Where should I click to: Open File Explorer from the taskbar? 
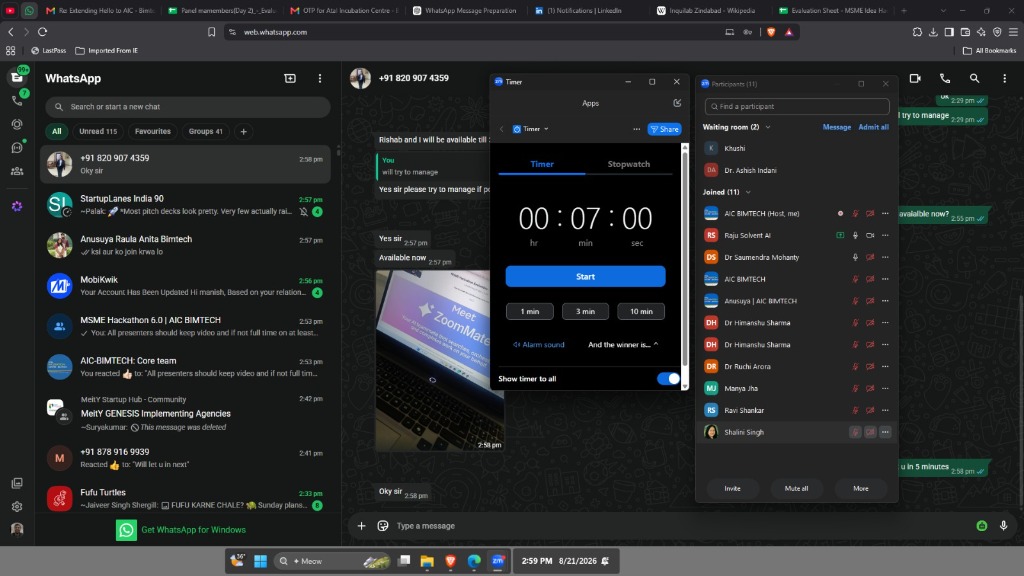pos(427,560)
